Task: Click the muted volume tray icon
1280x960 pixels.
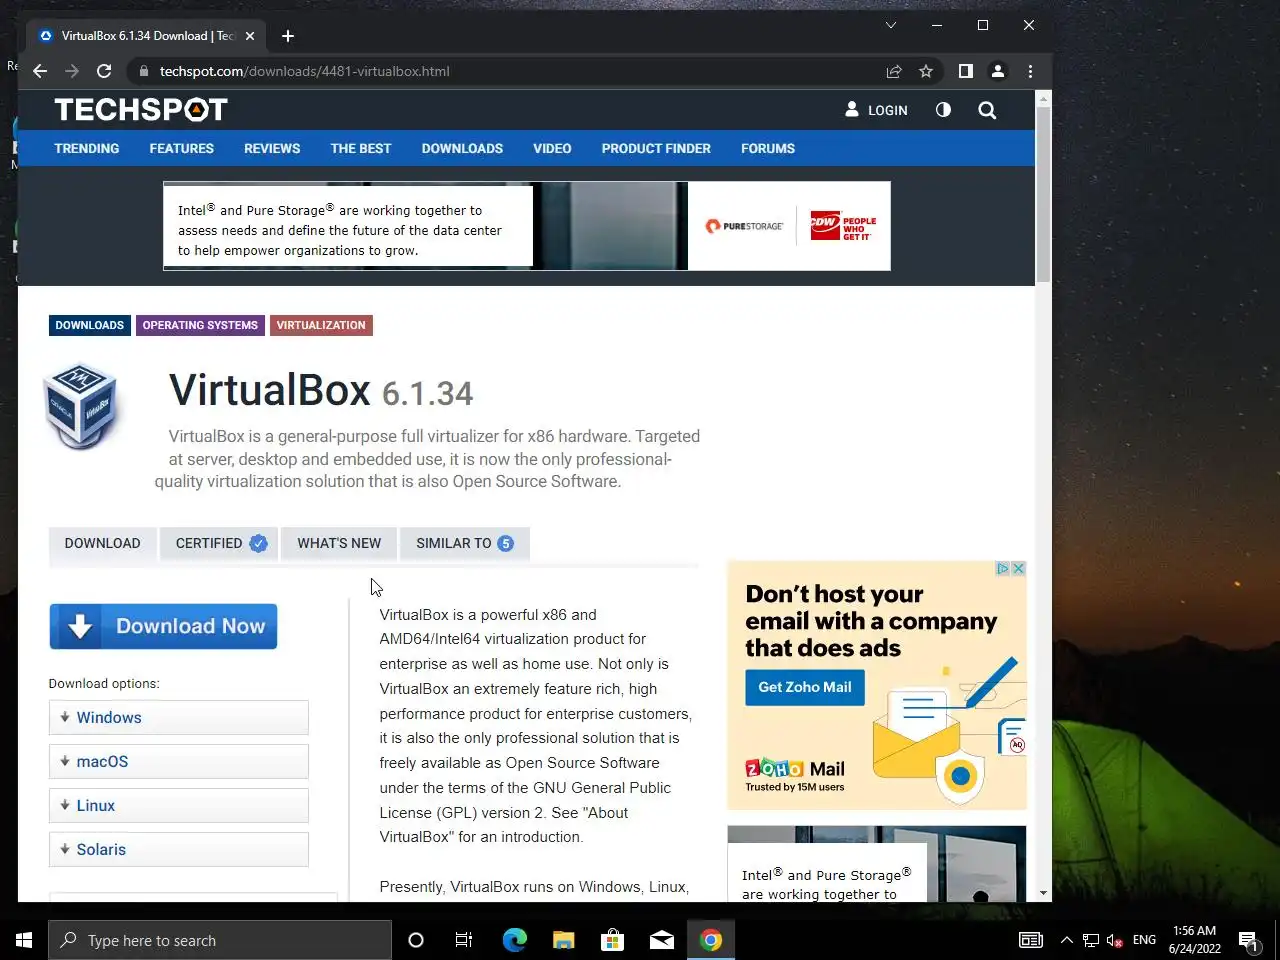Action: 1114,940
